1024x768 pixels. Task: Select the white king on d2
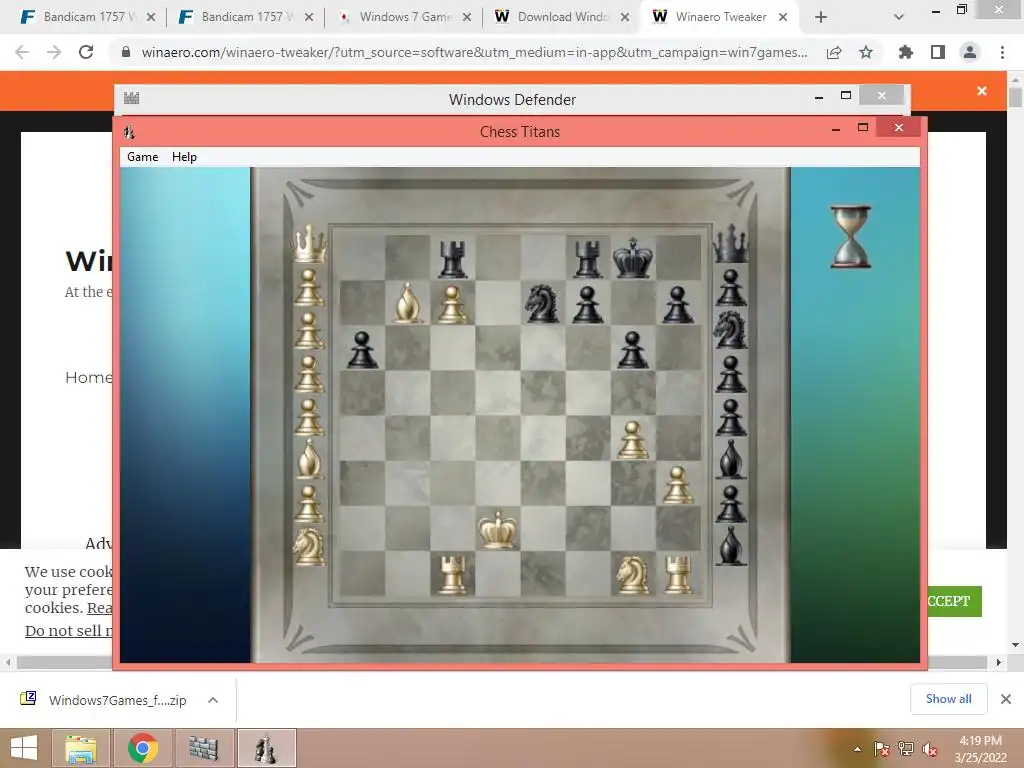(498, 529)
